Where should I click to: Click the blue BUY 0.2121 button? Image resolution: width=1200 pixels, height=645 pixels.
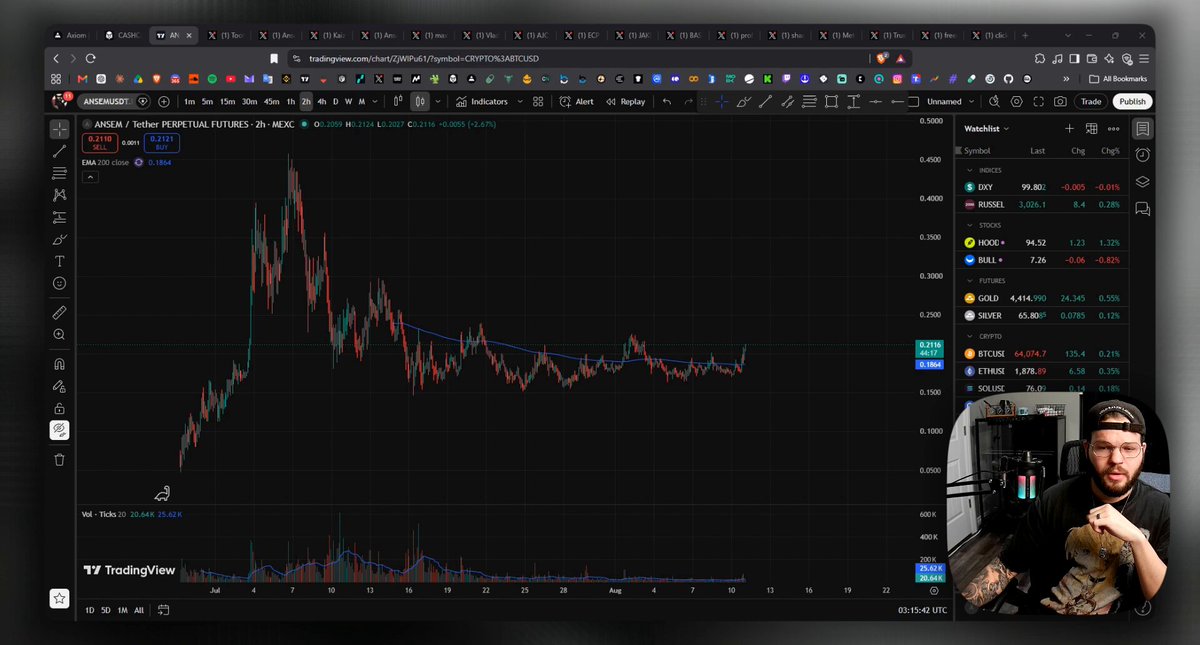coord(161,143)
